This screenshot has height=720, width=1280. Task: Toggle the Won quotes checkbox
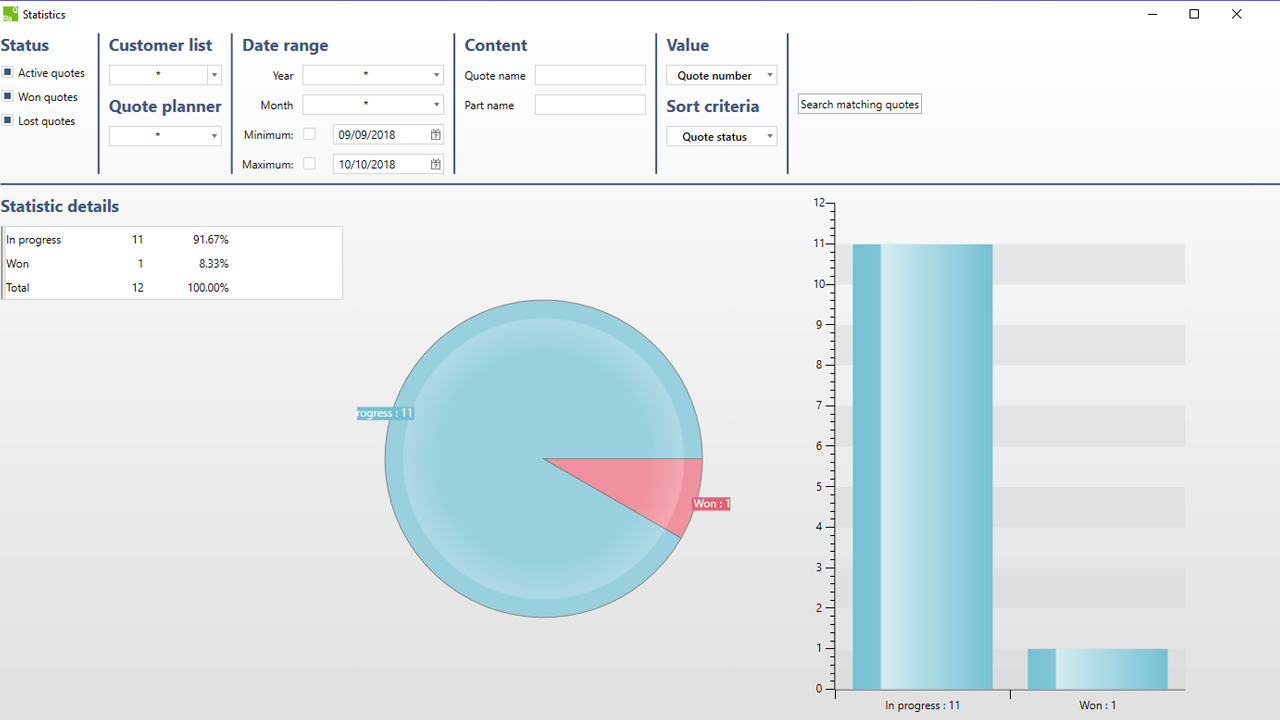click(7, 97)
